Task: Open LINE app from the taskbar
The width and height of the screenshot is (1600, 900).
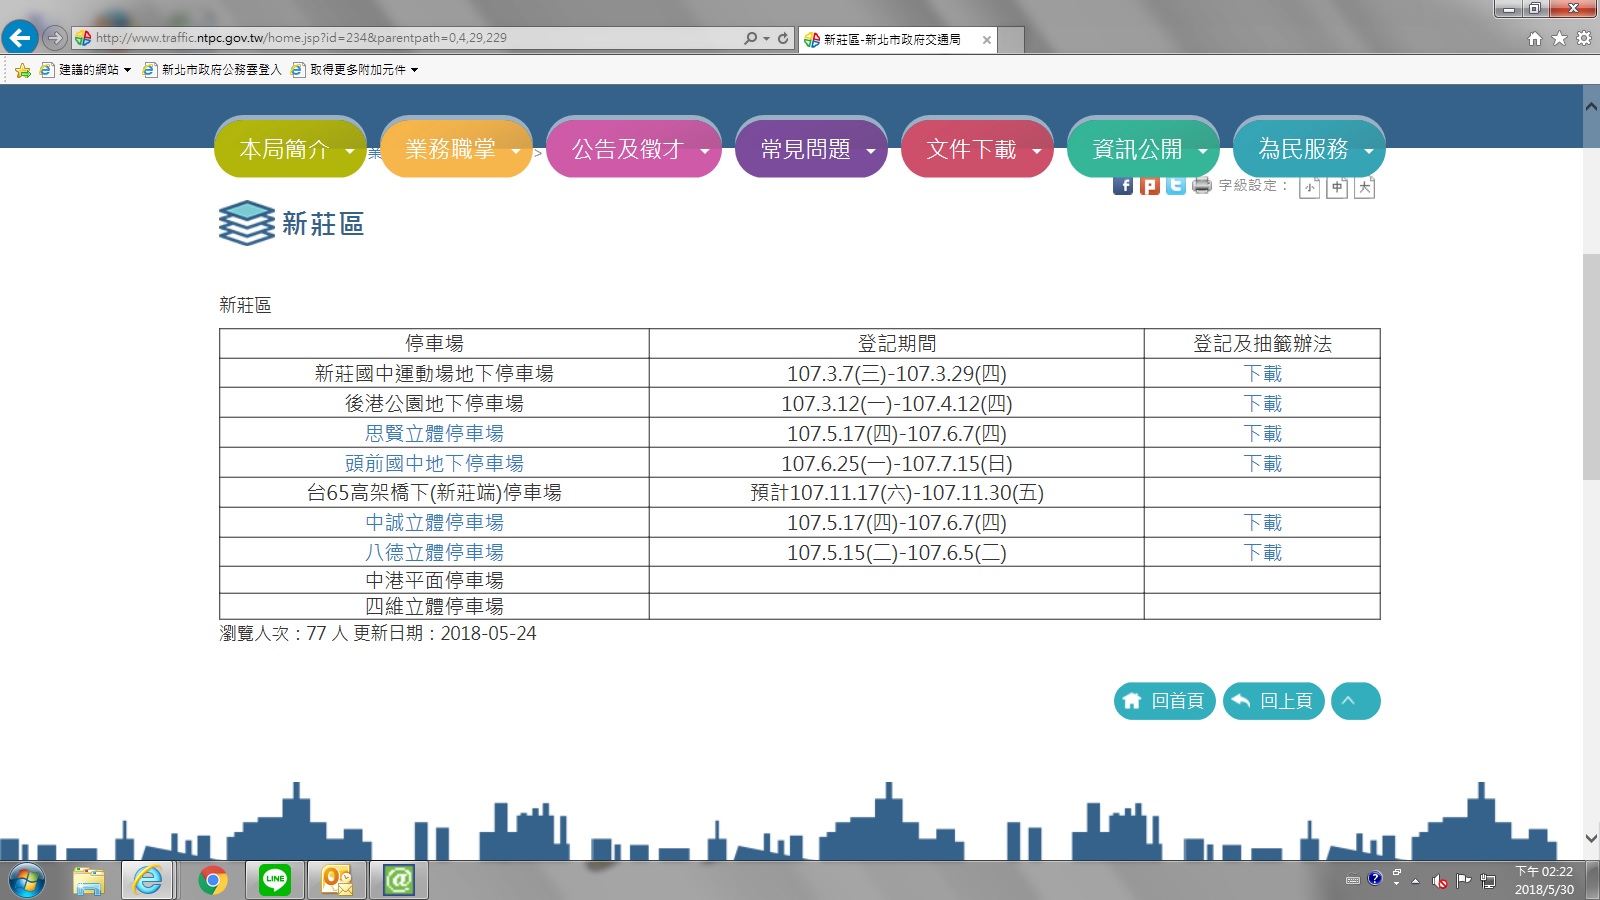Action: coord(275,880)
